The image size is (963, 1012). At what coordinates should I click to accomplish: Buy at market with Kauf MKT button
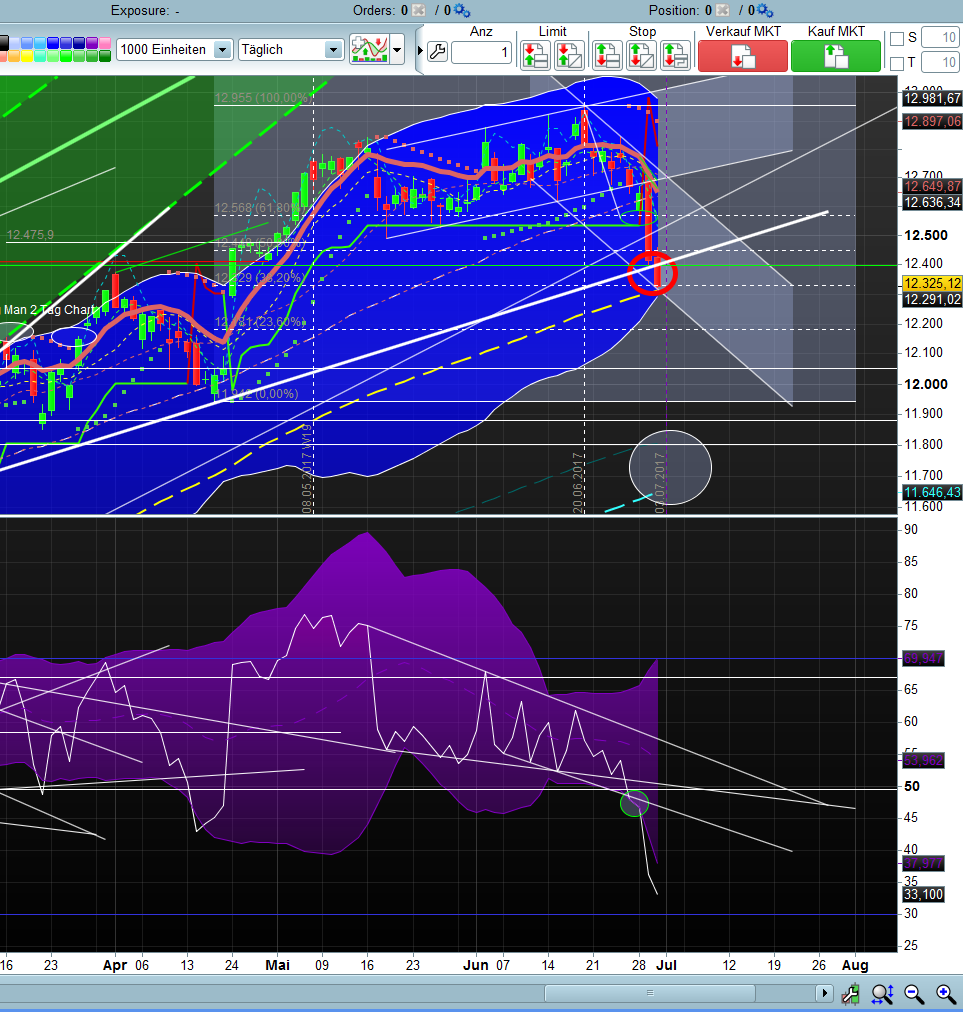pyautogui.click(x=836, y=56)
